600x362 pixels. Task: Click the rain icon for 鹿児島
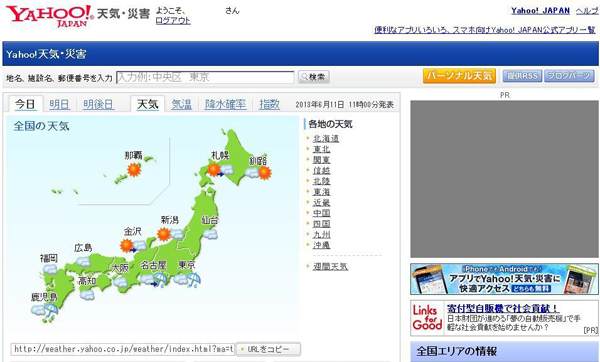click(52, 311)
